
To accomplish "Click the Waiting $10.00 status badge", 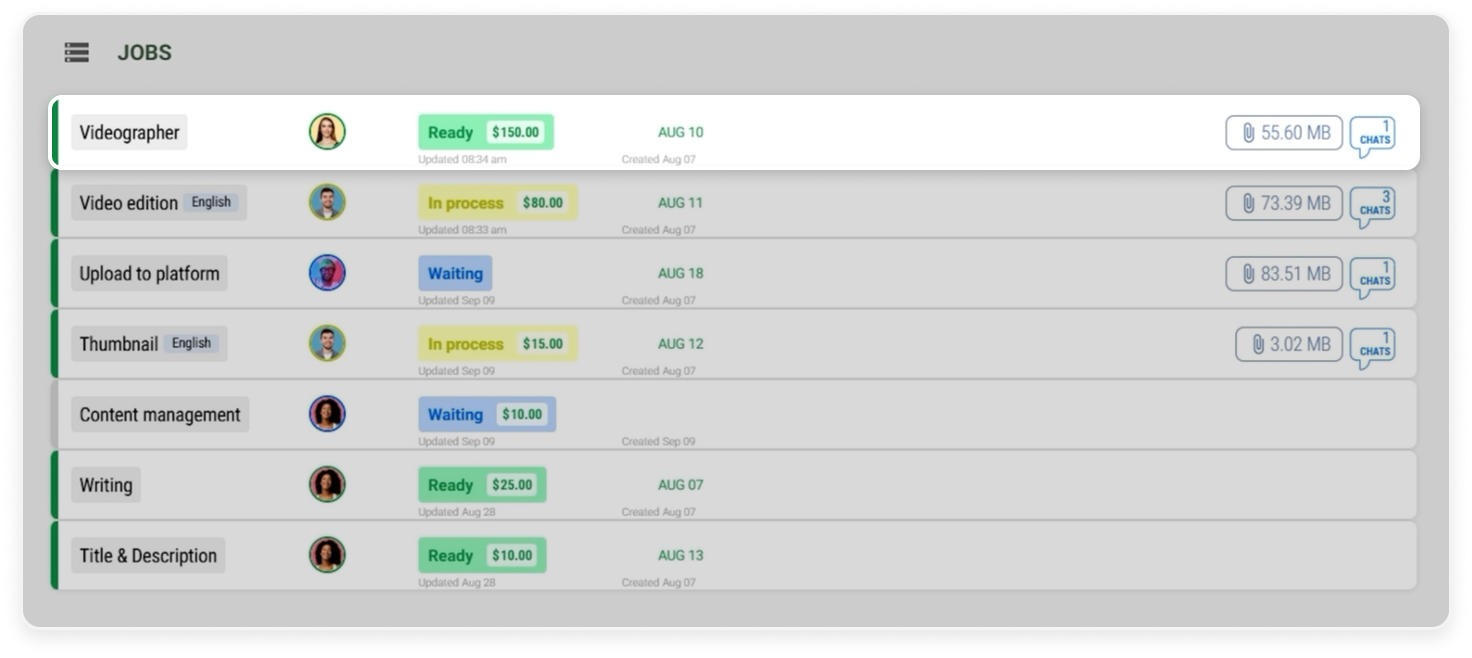I will coord(486,414).
